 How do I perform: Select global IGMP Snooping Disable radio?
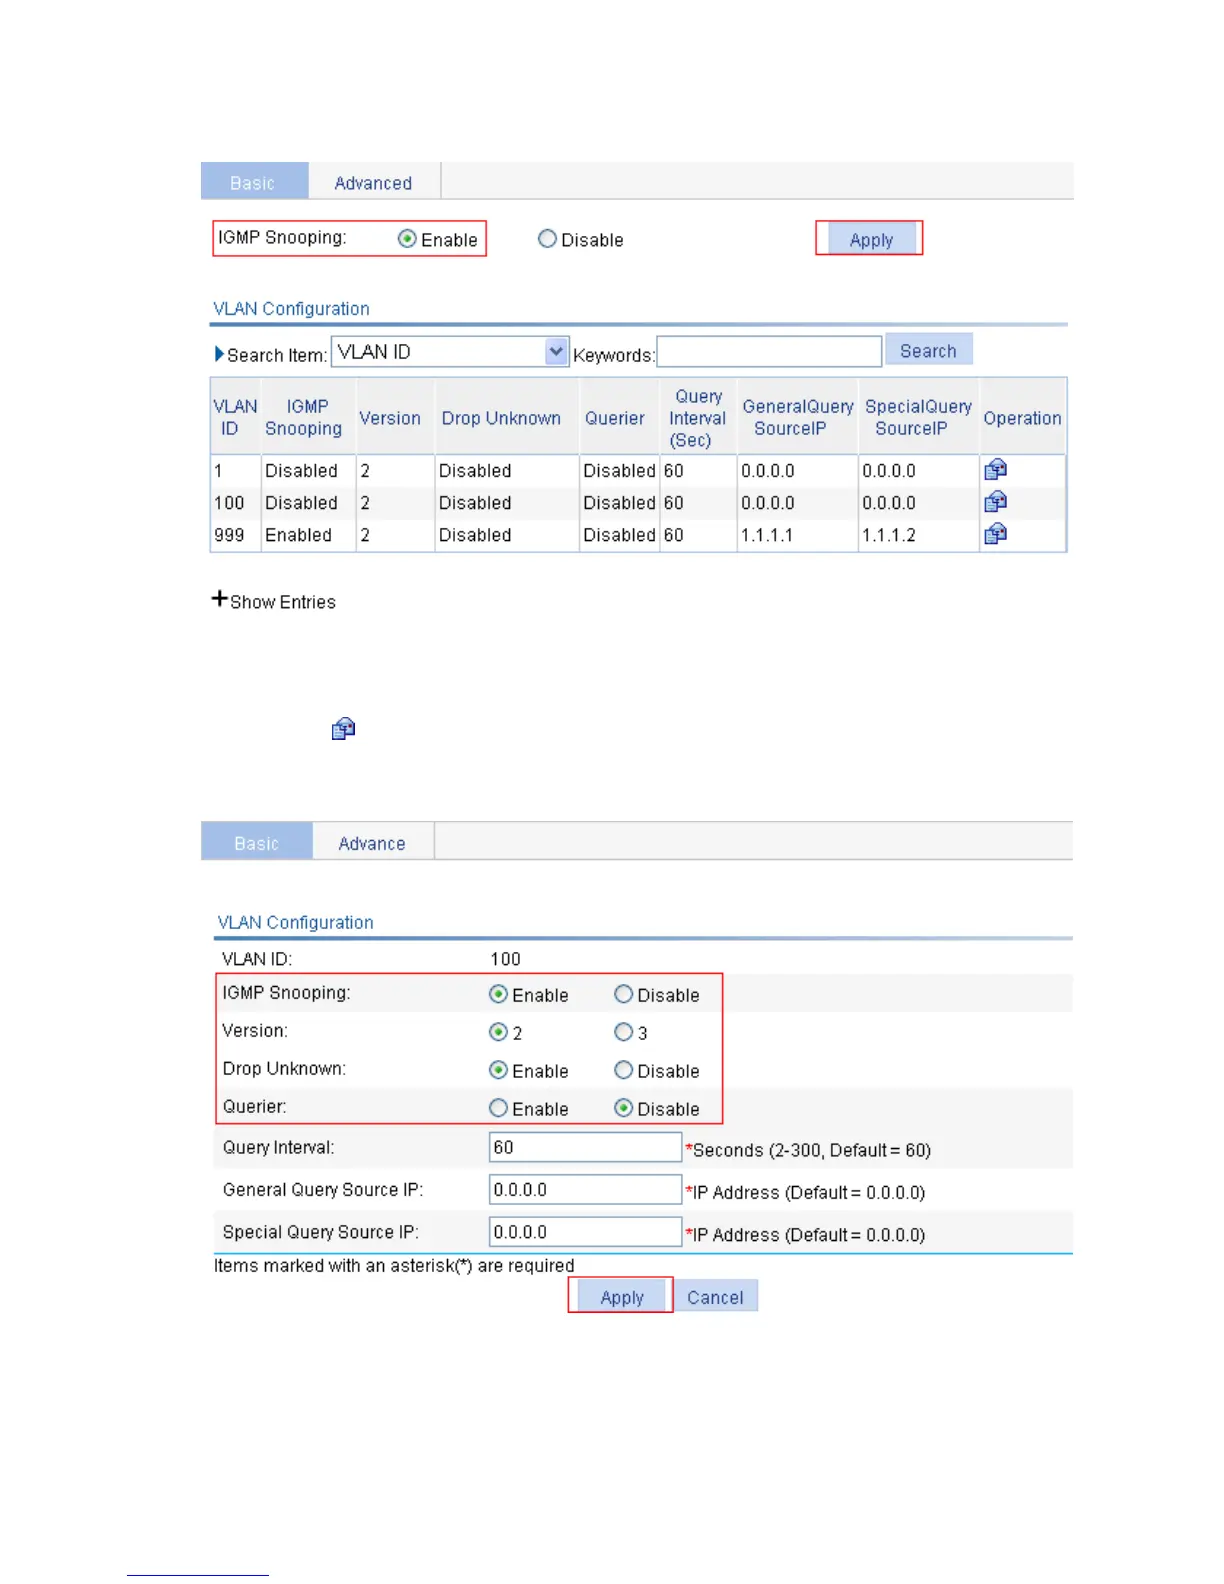(x=547, y=239)
